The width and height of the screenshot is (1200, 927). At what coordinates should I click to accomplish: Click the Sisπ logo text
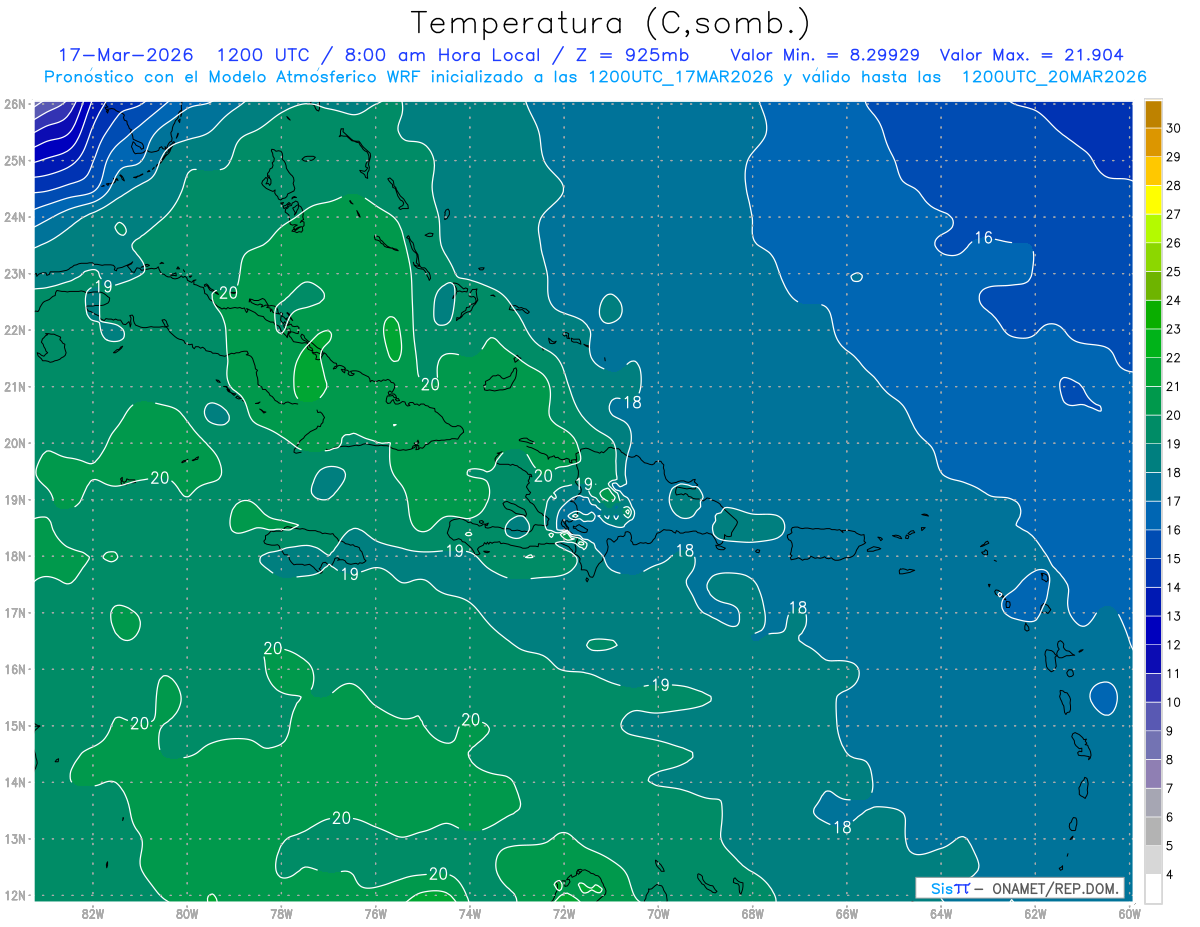949,888
